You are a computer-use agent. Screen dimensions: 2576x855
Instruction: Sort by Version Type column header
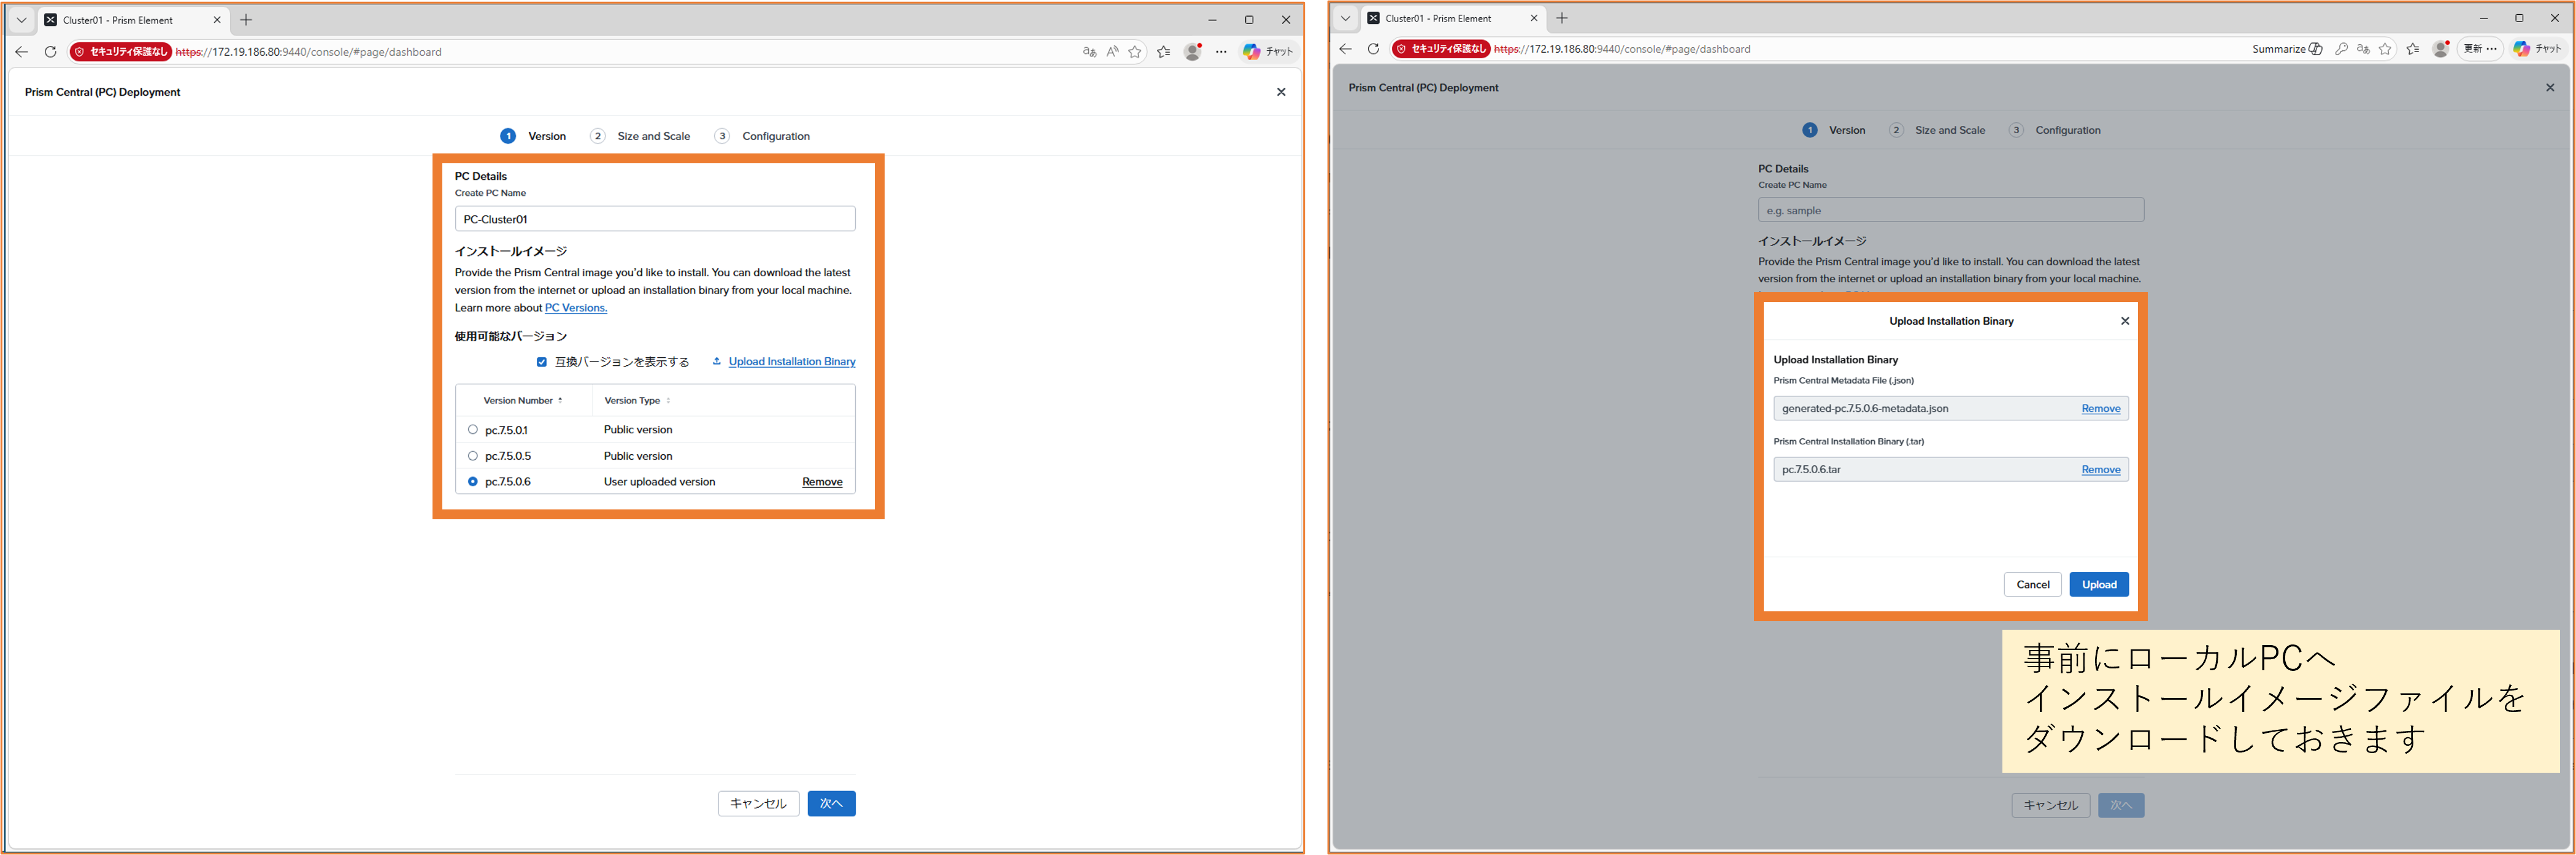click(632, 401)
